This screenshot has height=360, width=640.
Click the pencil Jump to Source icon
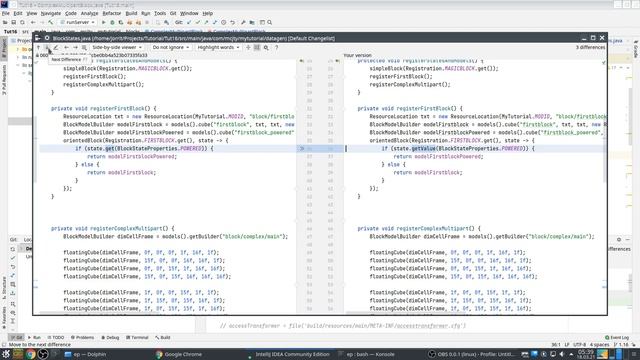pos(56,48)
